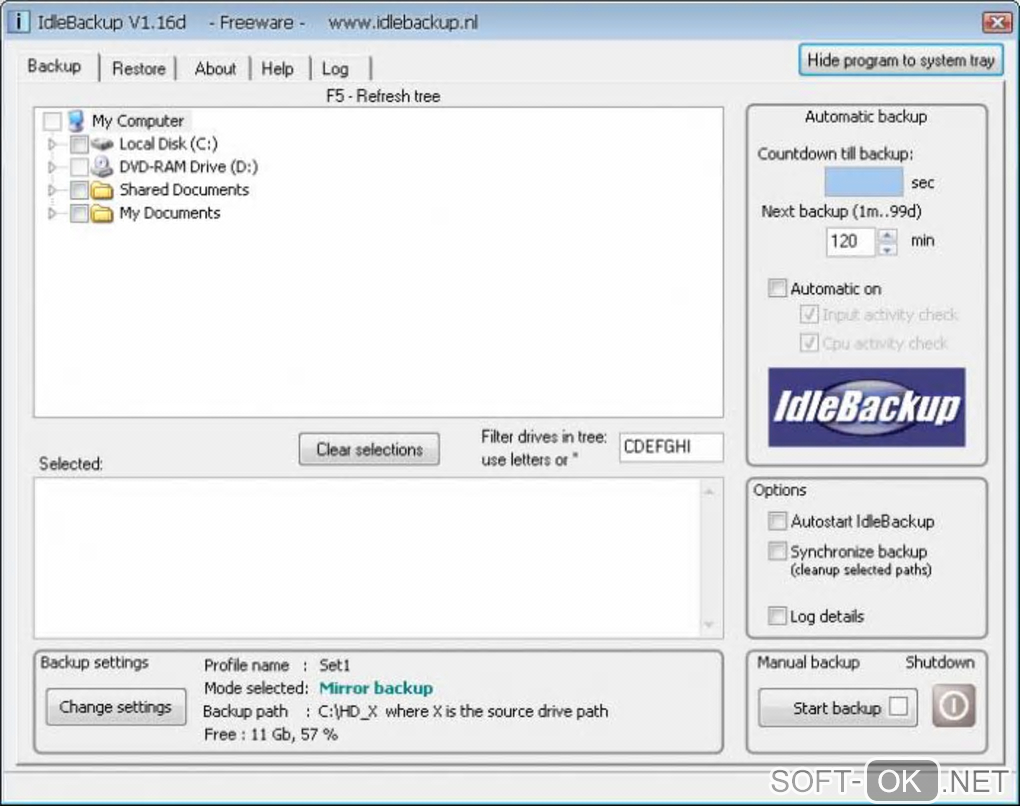Expand the Shared Documents tree node
The image size is (1020, 806).
pyautogui.click(x=53, y=190)
